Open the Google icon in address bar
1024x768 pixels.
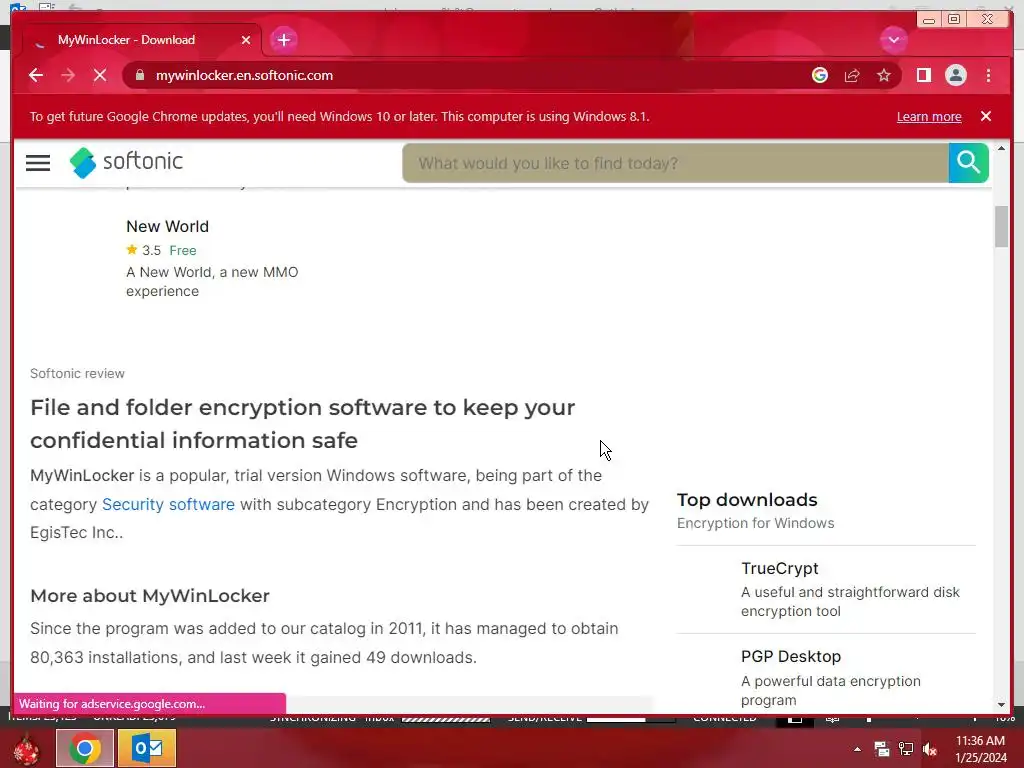pos(820,75)
